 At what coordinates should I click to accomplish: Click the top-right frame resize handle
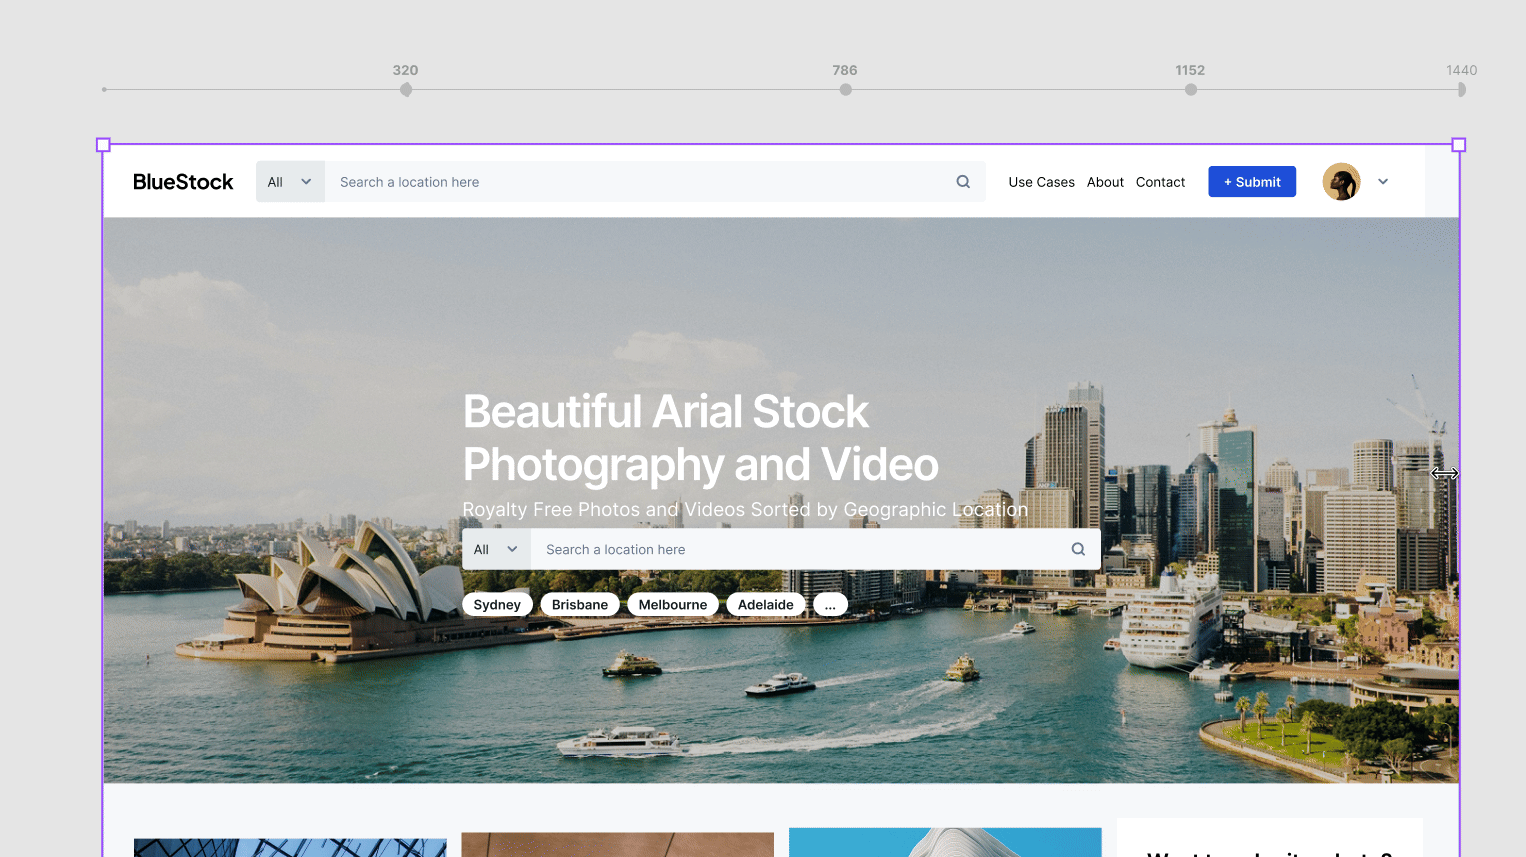tap(1459, 145)
